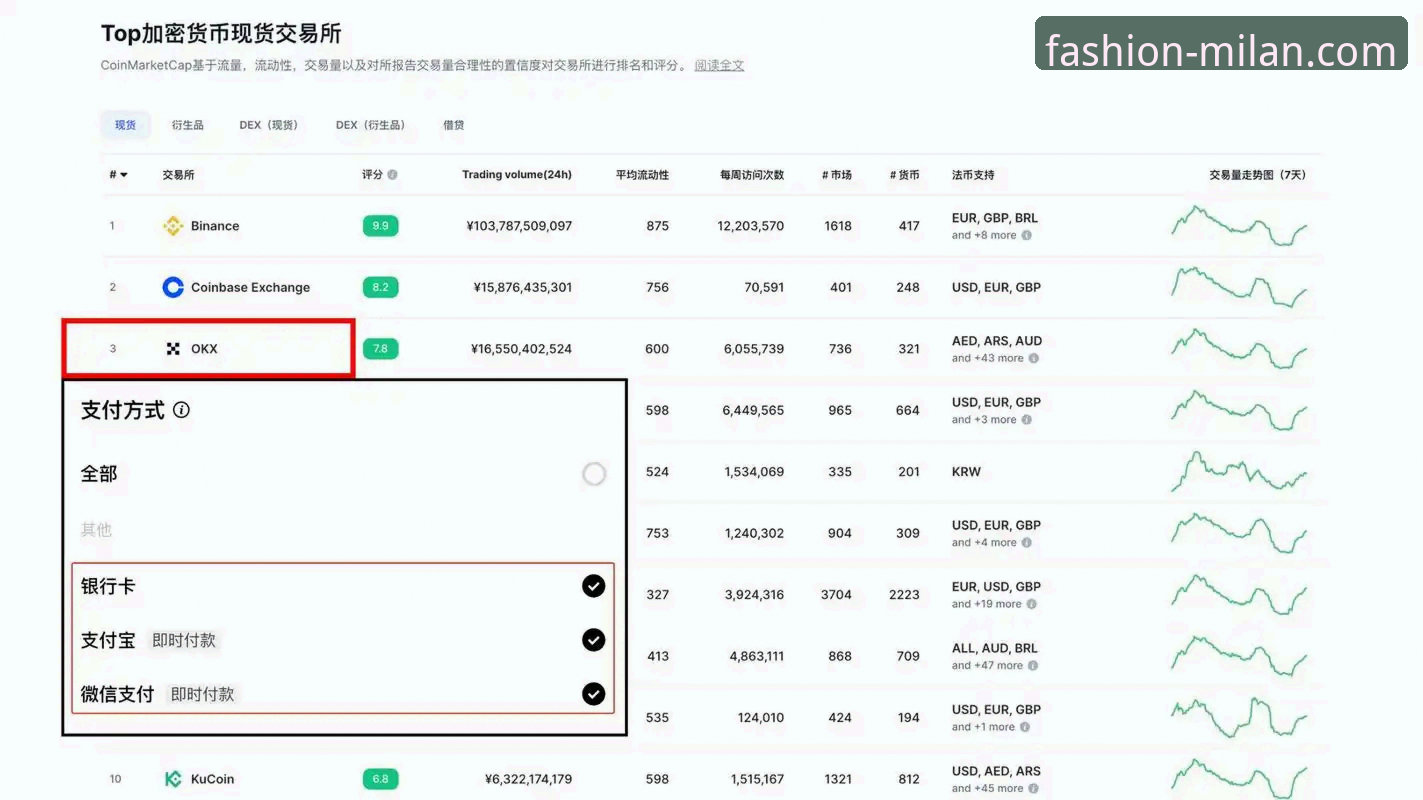Click the 3704 markets value

pos(836,595)
